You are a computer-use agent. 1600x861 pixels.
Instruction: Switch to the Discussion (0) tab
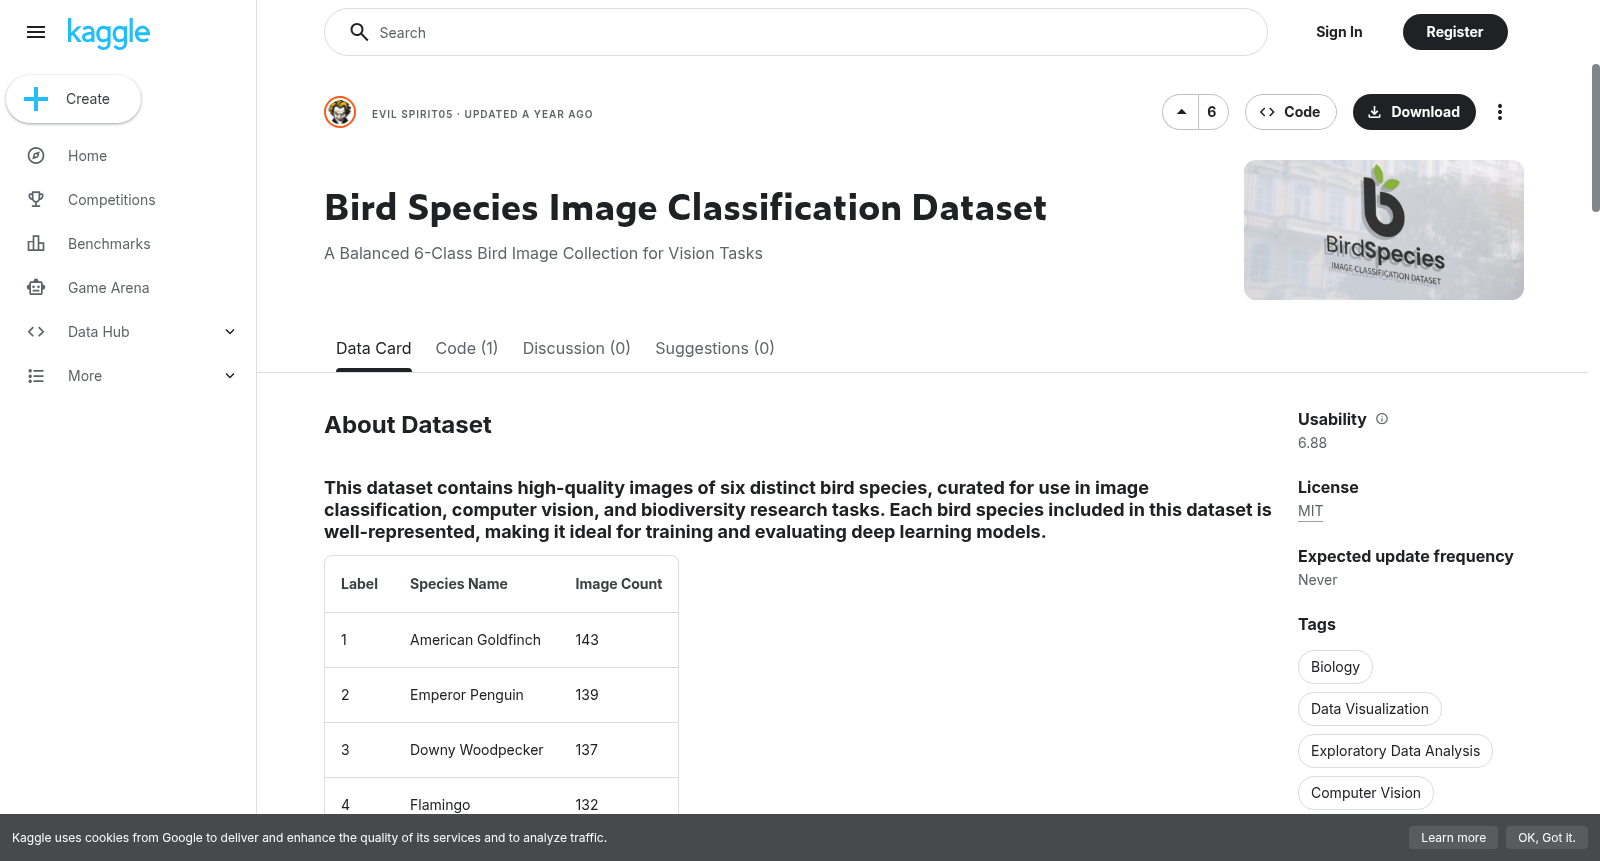(x=577, y=348)
